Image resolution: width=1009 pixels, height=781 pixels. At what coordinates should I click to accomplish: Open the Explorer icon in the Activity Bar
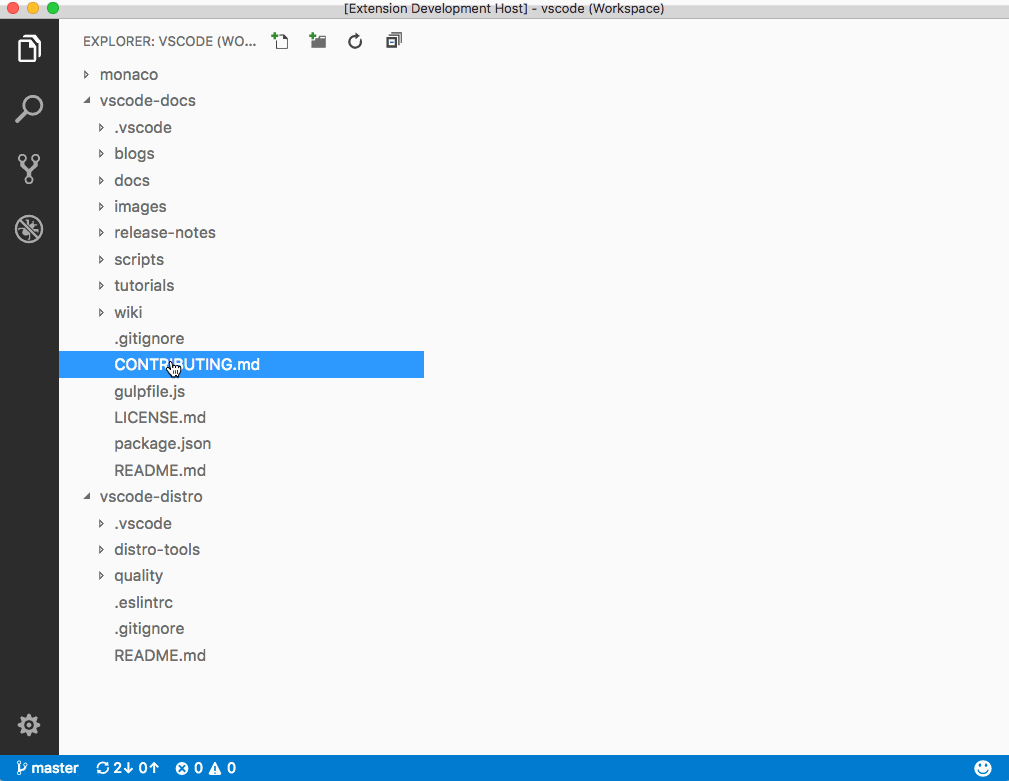pyautogui.click(x=29, y=48)
